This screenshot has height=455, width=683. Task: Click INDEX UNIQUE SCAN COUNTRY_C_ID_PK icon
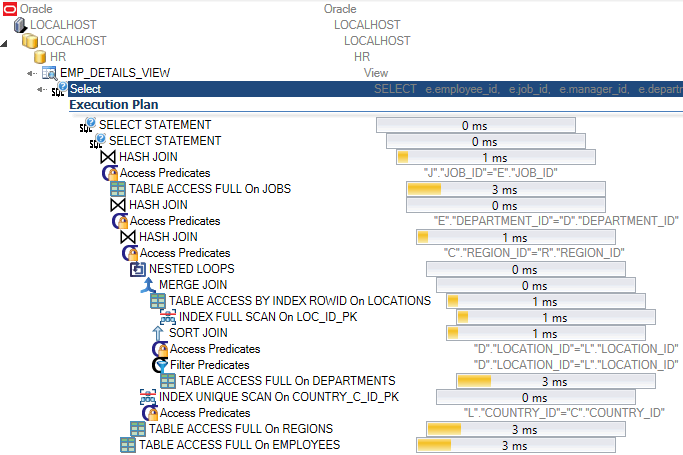pyautogui.click(x=148, y=397)
